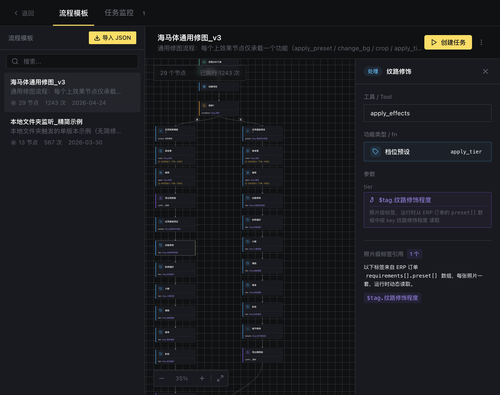The height and width of the screenshot is (395, 500).
Task: Click the 纹路修饰 title in the properties panel
Action: 399,71
